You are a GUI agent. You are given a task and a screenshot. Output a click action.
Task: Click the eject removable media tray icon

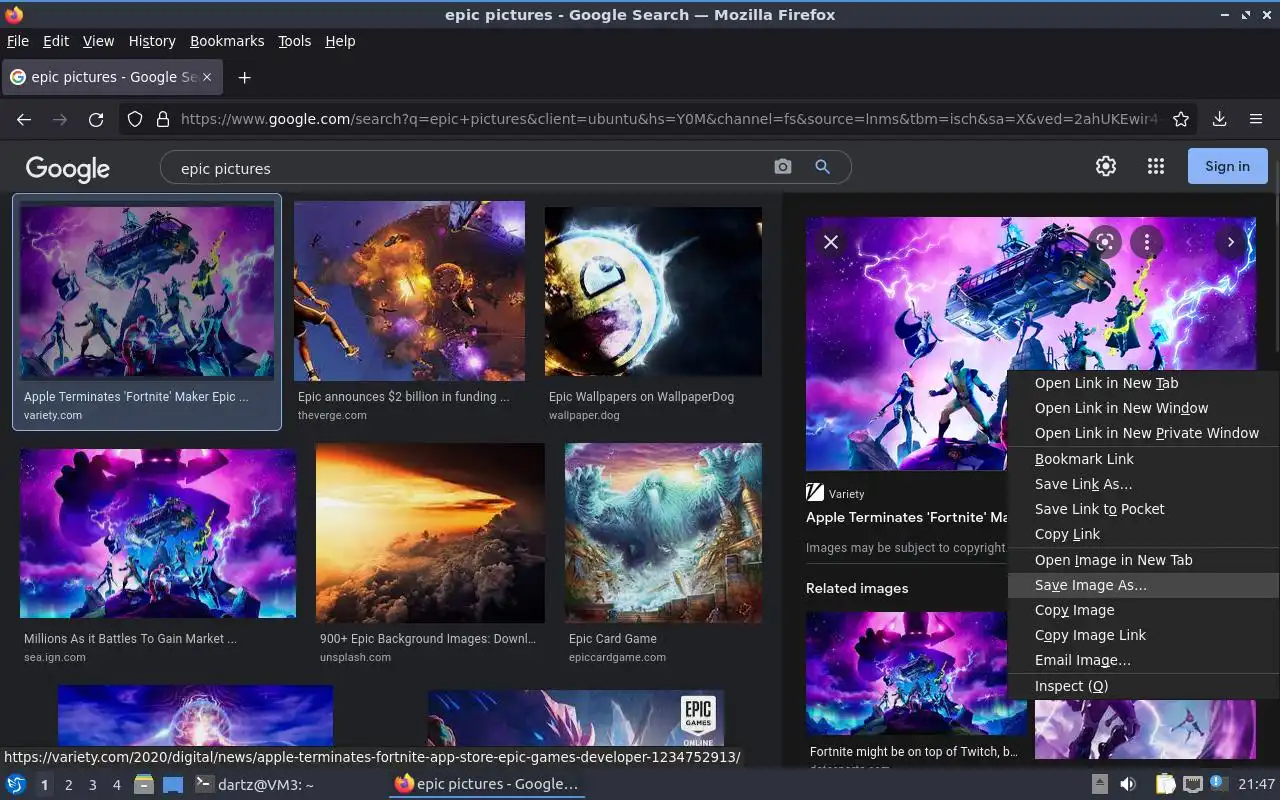(1099, 784)
